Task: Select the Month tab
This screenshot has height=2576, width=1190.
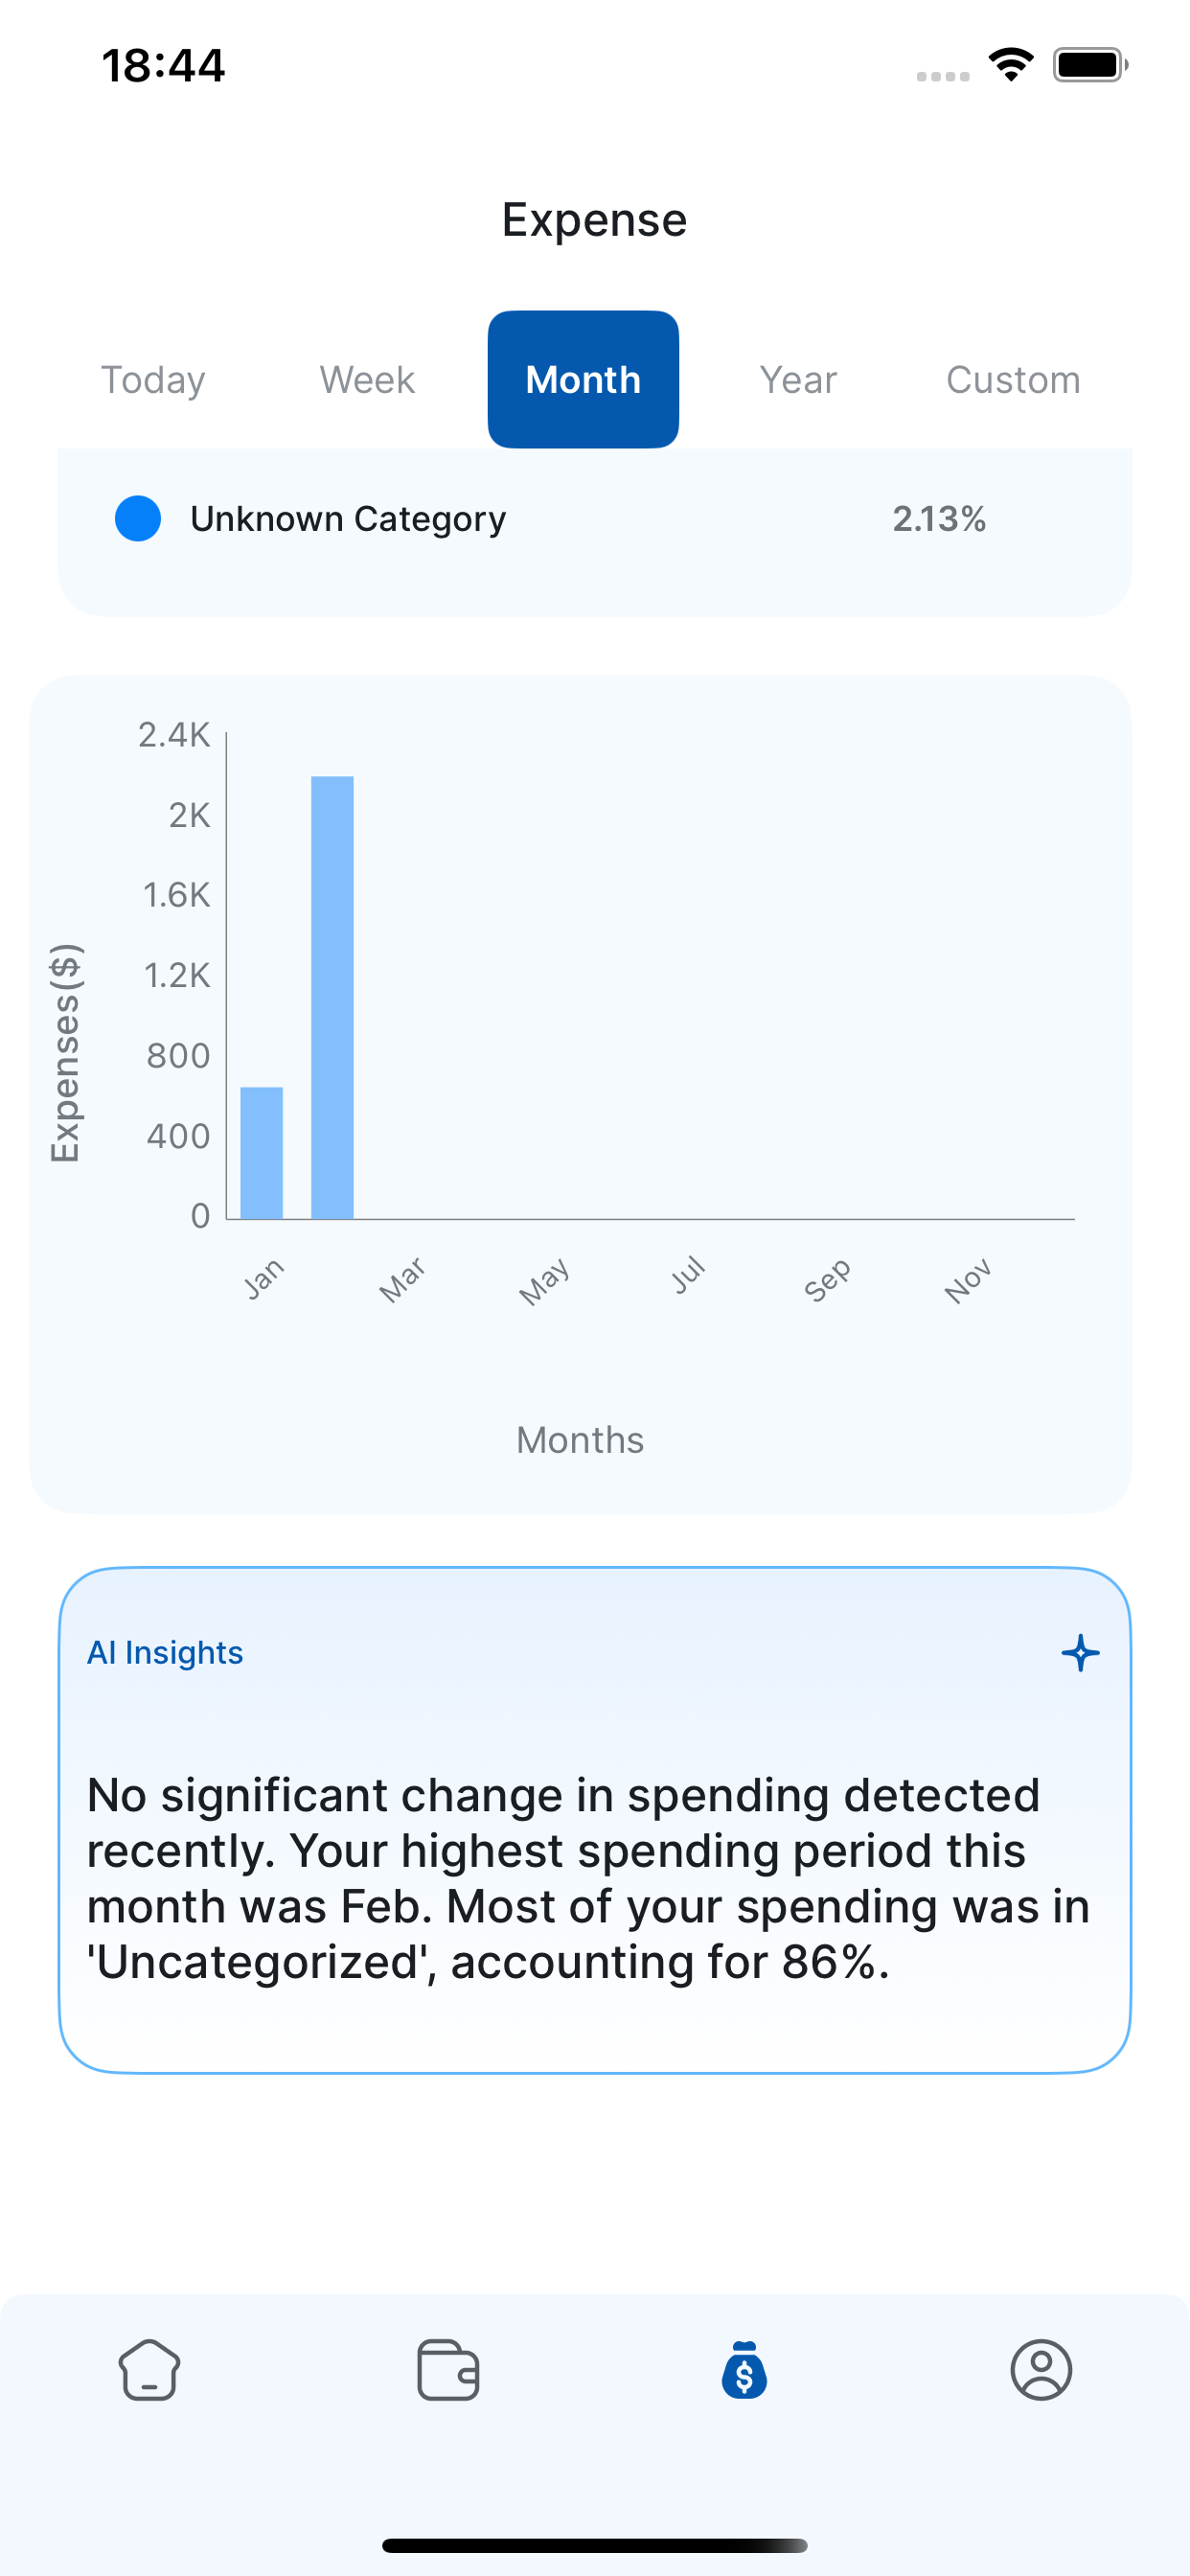Action: 583,380
